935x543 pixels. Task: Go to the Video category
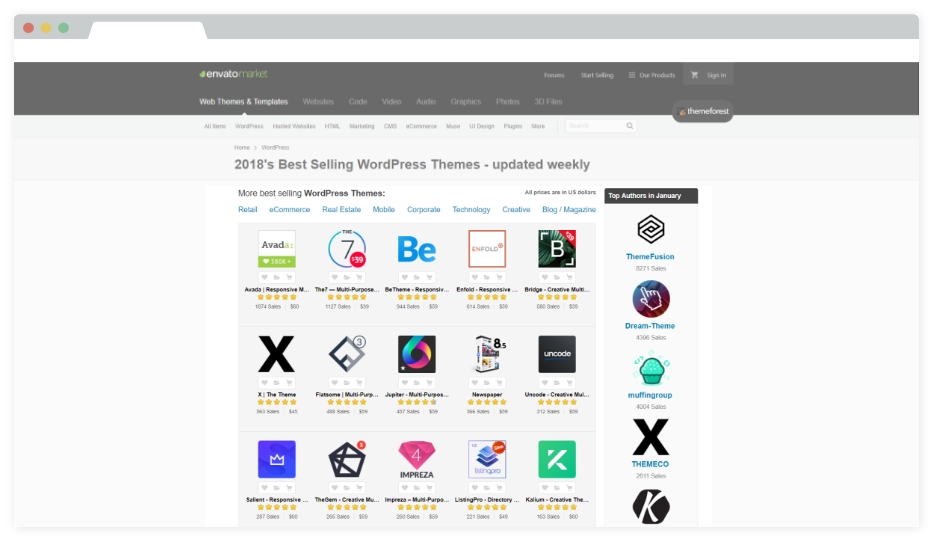[x=391, y=101]
